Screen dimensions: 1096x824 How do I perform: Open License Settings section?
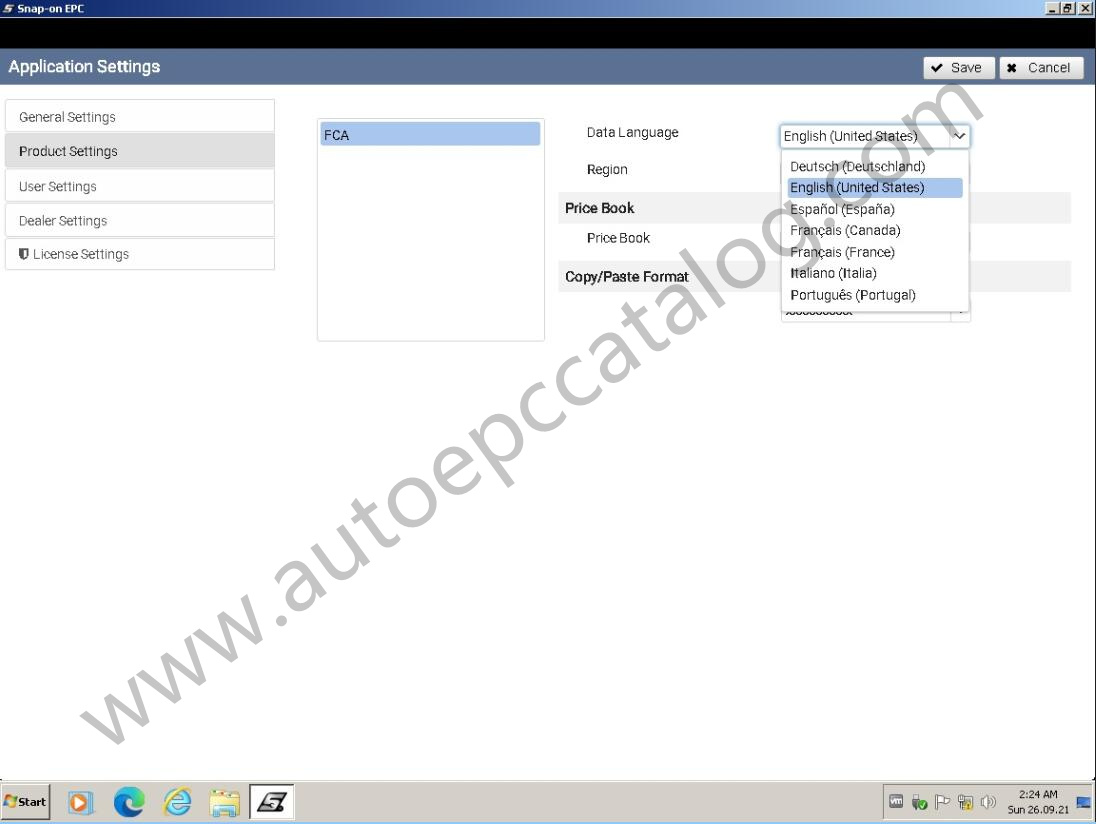[140, 254]
